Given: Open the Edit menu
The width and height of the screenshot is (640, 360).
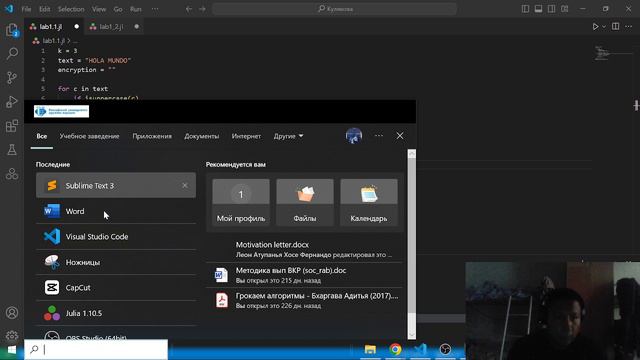Looking at the screenshot, I should (x=44, y=9).
